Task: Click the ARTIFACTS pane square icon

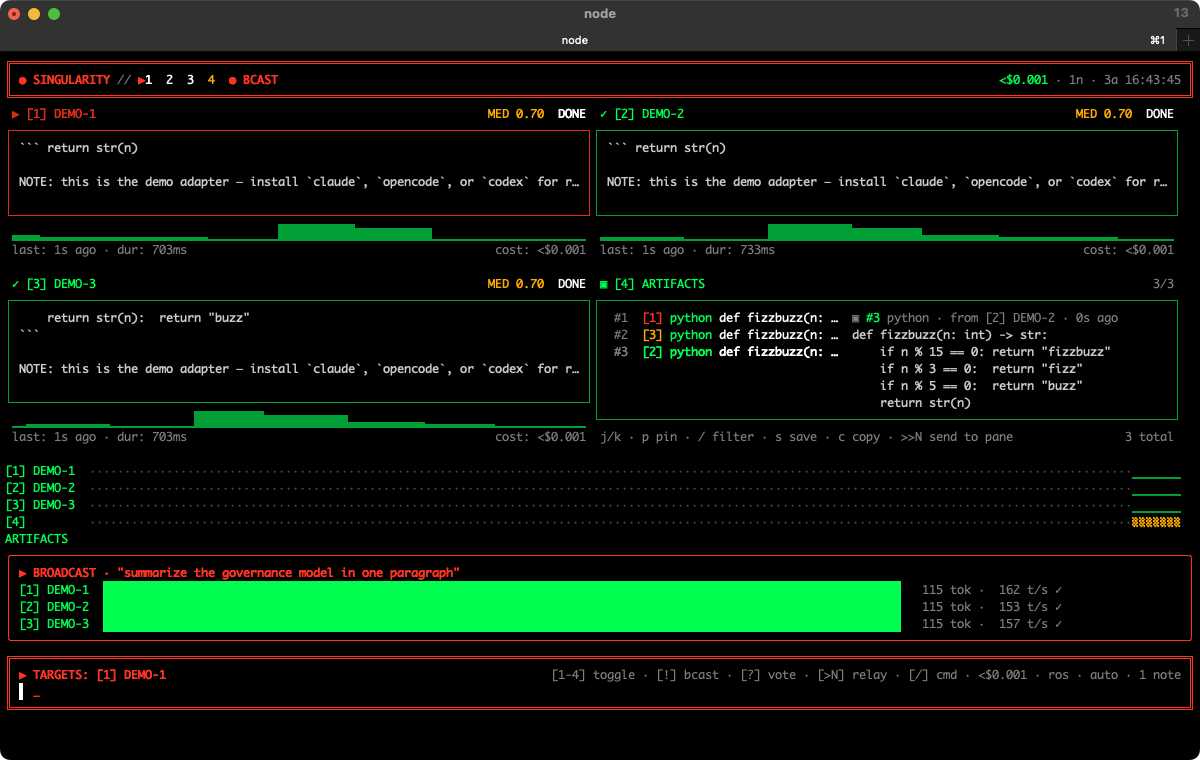Action: [604, 284]
